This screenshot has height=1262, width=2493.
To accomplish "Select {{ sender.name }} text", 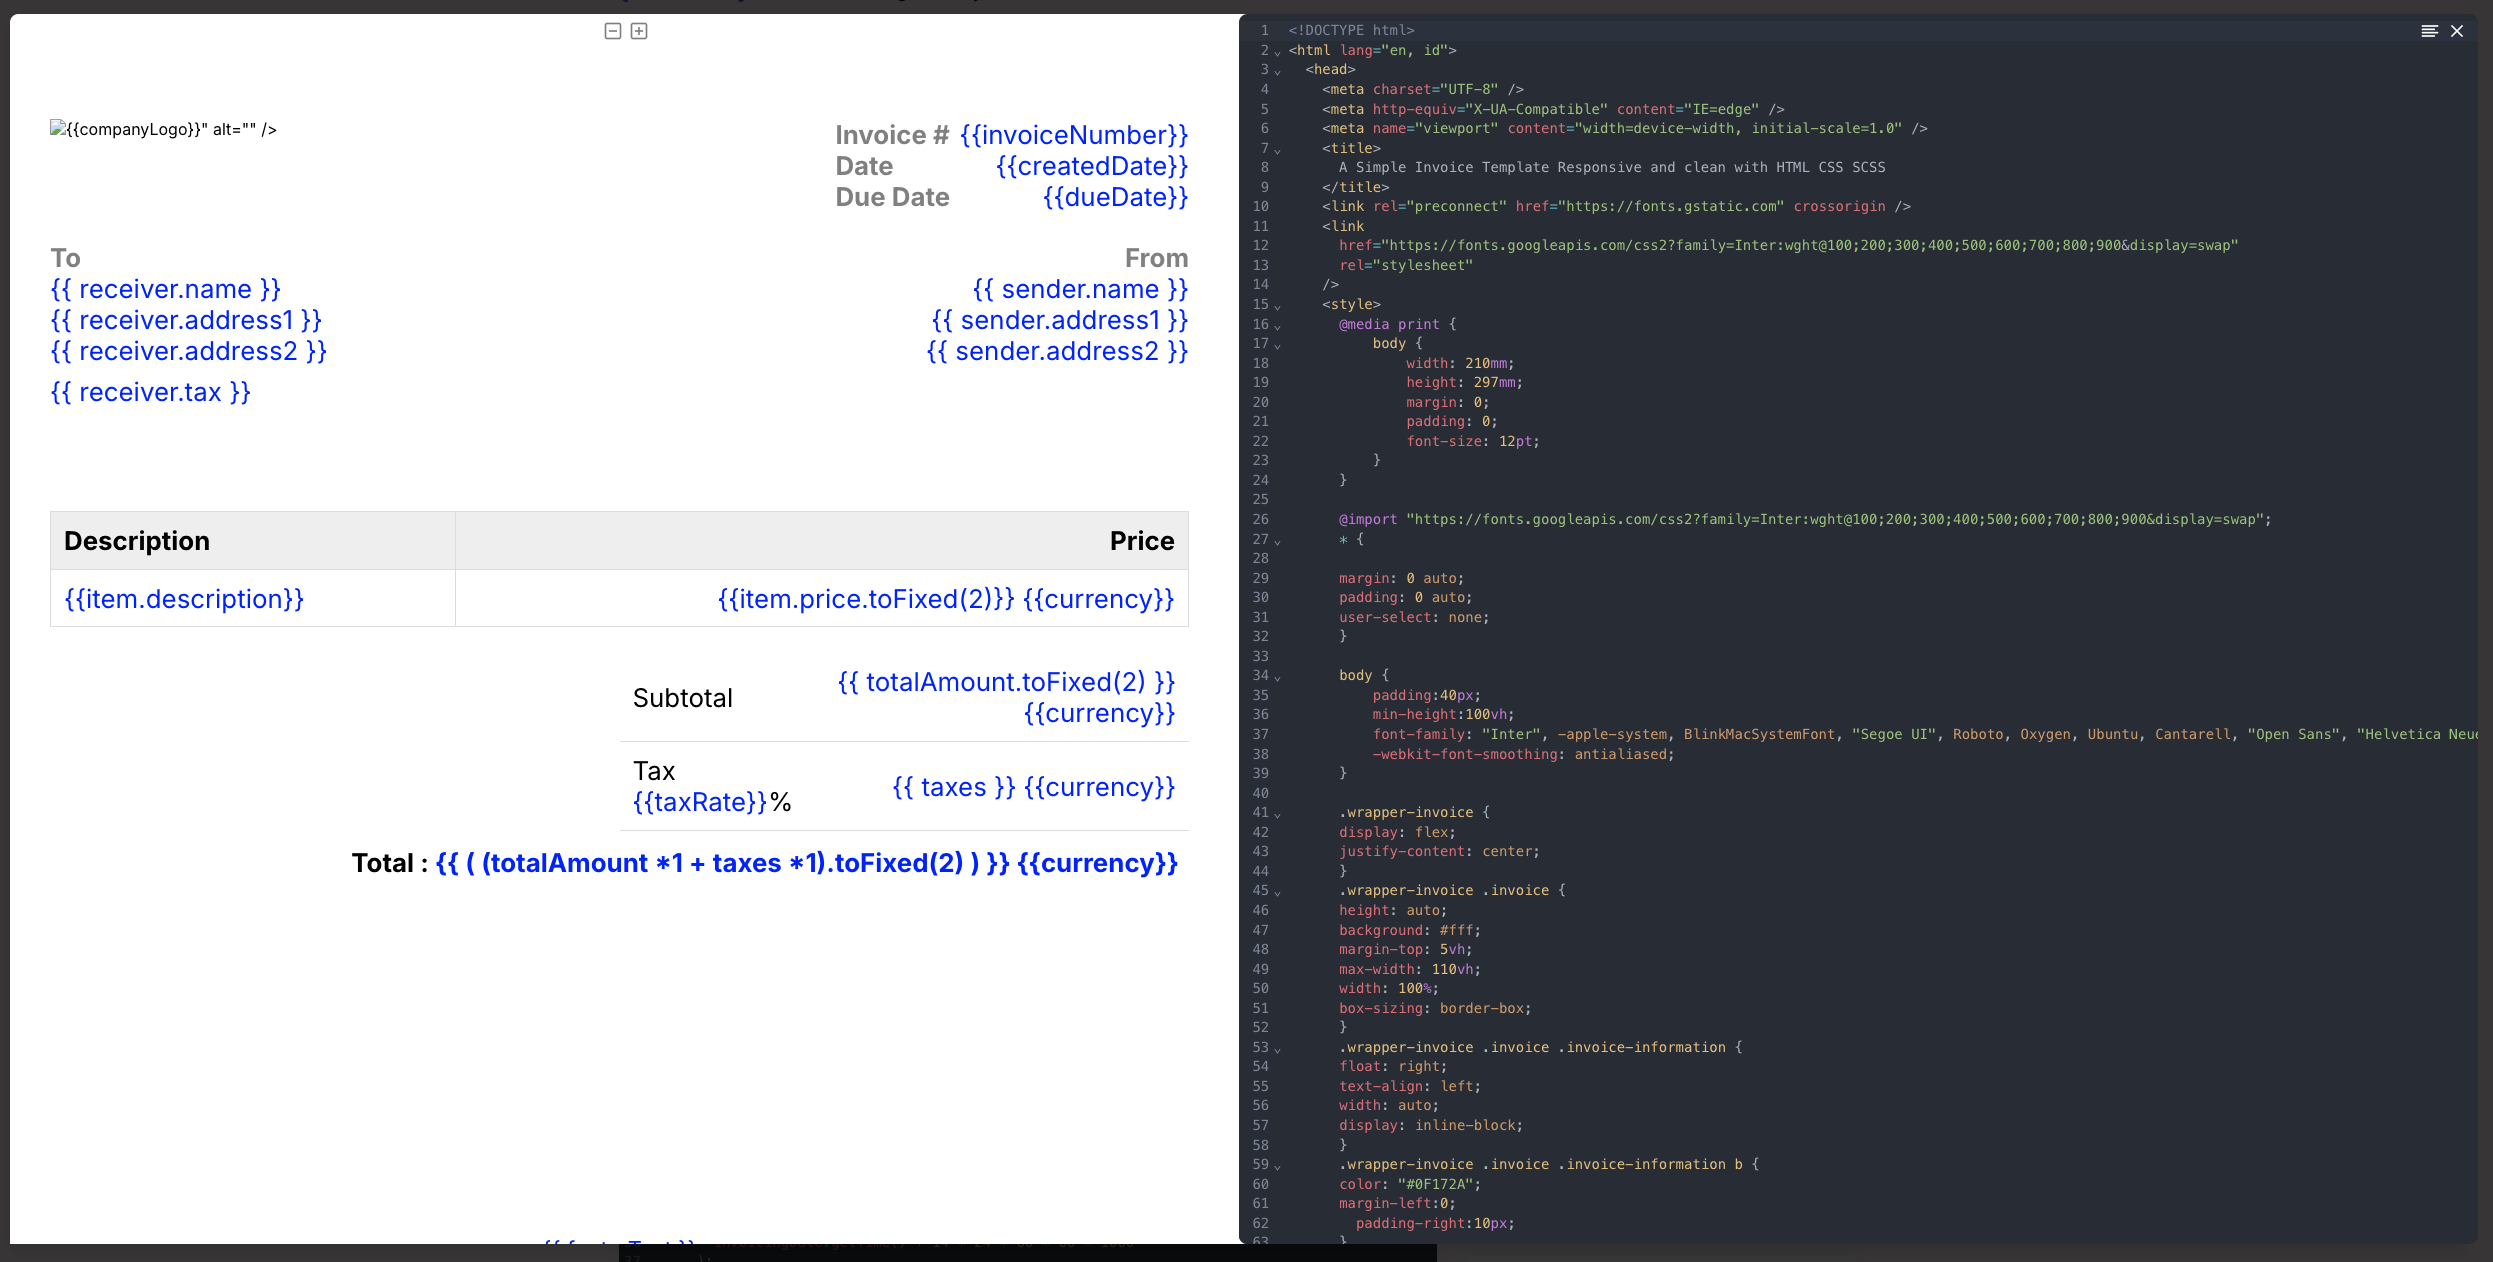I will 1080,289.
